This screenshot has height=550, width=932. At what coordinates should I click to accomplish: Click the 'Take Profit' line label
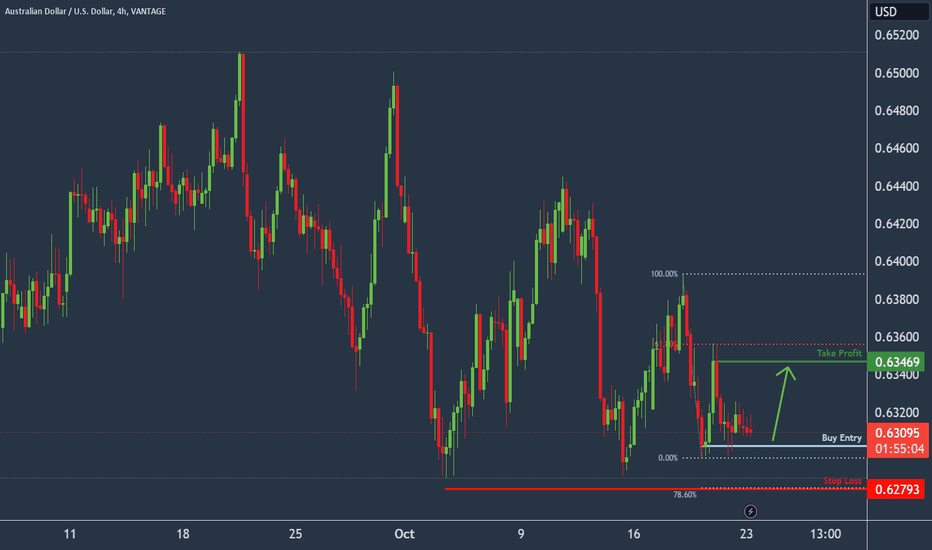pos(839,353)
